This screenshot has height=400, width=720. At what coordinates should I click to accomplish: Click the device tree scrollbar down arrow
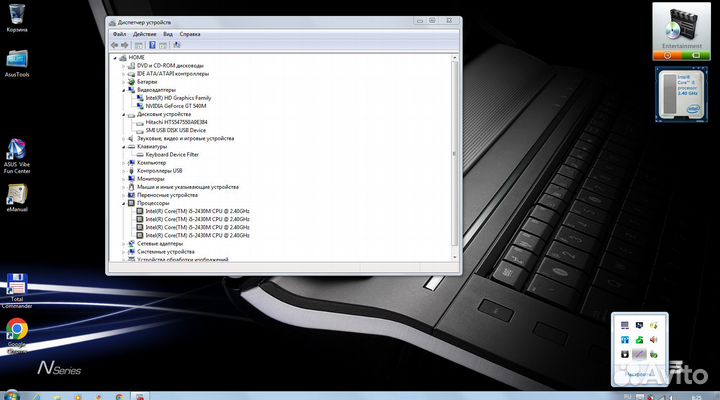pyautogui.click(x=455, y=257)
